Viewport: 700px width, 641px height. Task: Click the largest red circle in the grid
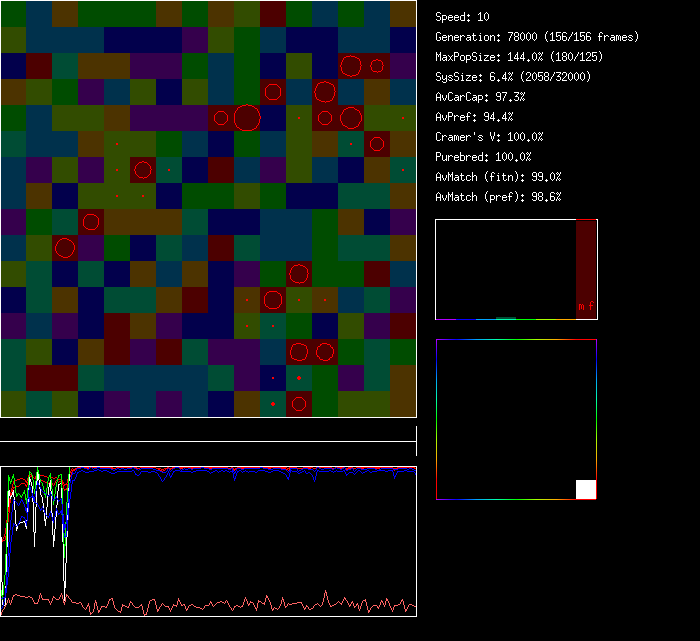point(247,118)
